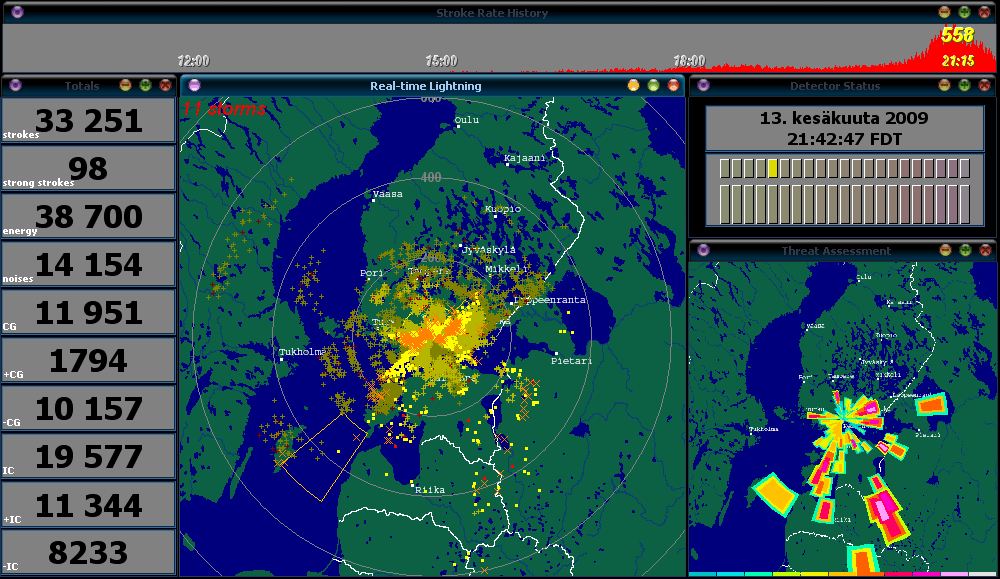The height and width of the screenshot is (579, 1000).
Task: Select the energy value 38 700
Action: (x=89, y=217)
